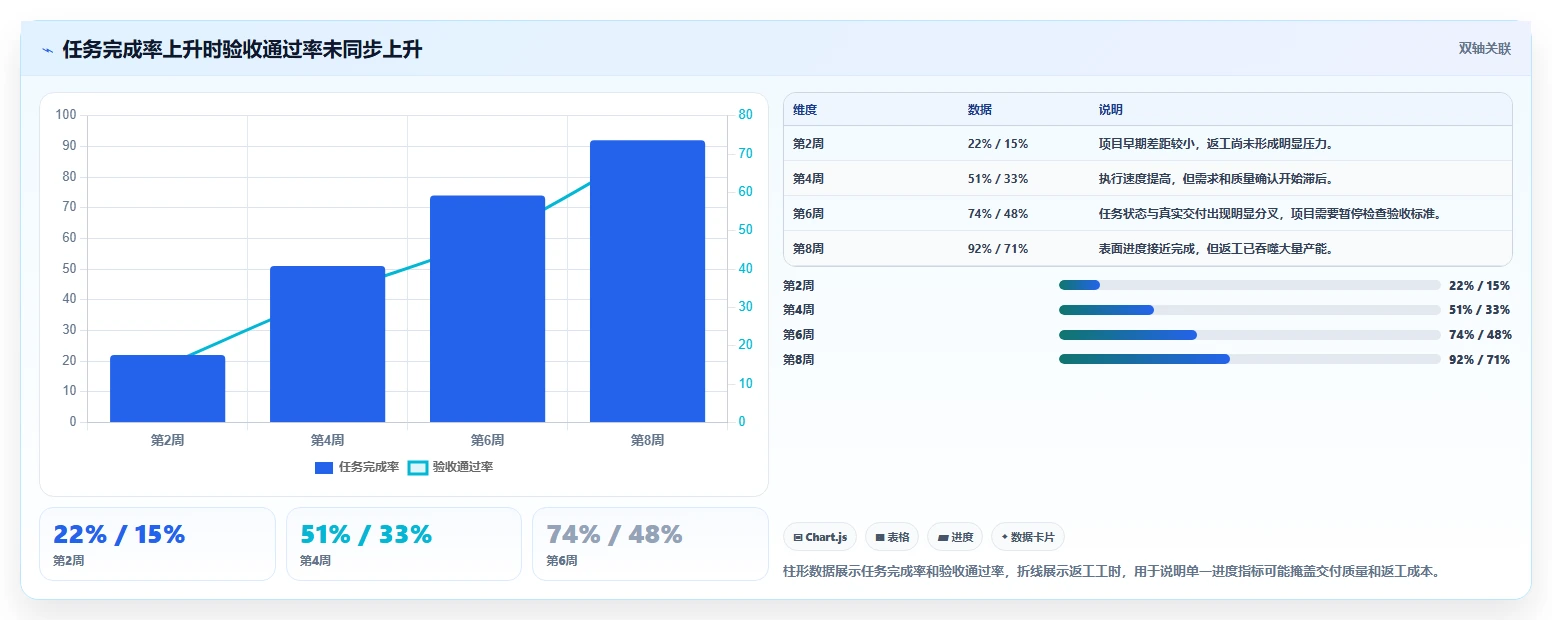Screen dimensions: 1552x620
Task: Click table cell 92% / 71%
Action: pos(998,249)
